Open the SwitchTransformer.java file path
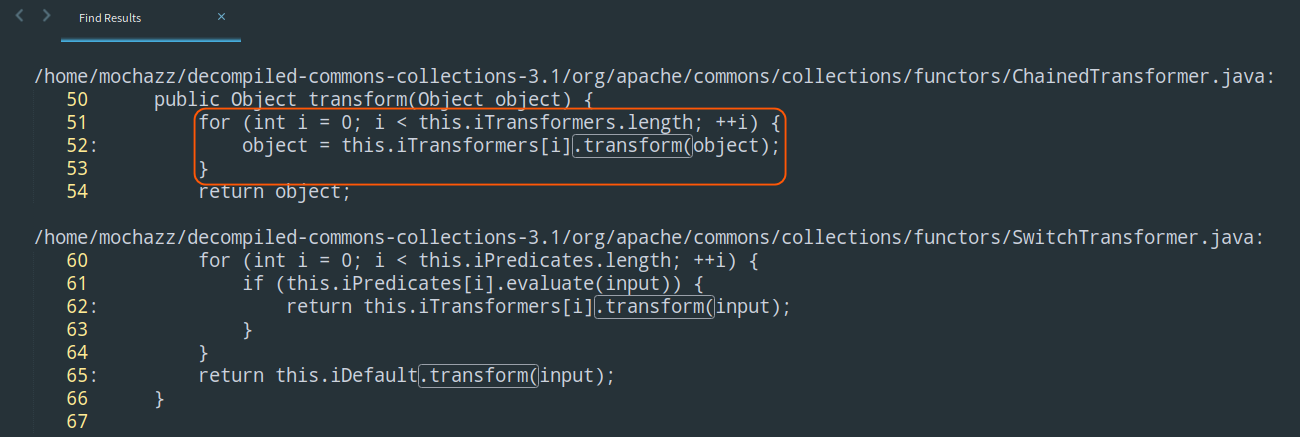Image resolution: width=1300 pixels, height=437 pixels. coord(649,238)
